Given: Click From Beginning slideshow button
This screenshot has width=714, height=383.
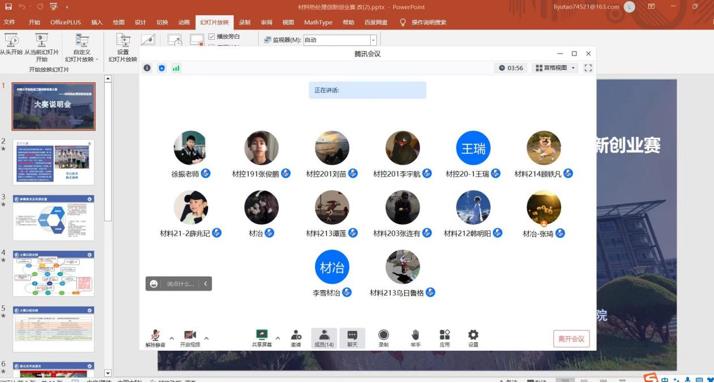Looking at the screenshot, I should coord(11,45).
